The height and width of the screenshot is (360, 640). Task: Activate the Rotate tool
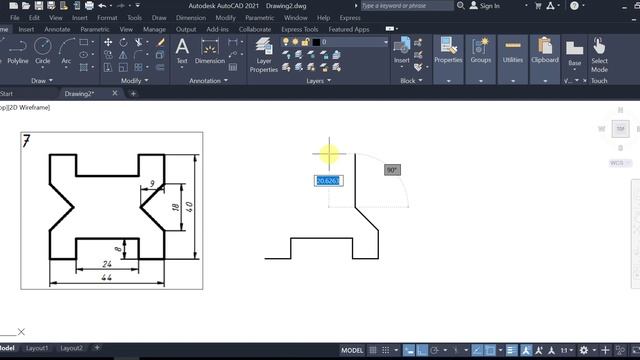pyautogui.click(x=123, y=42)
